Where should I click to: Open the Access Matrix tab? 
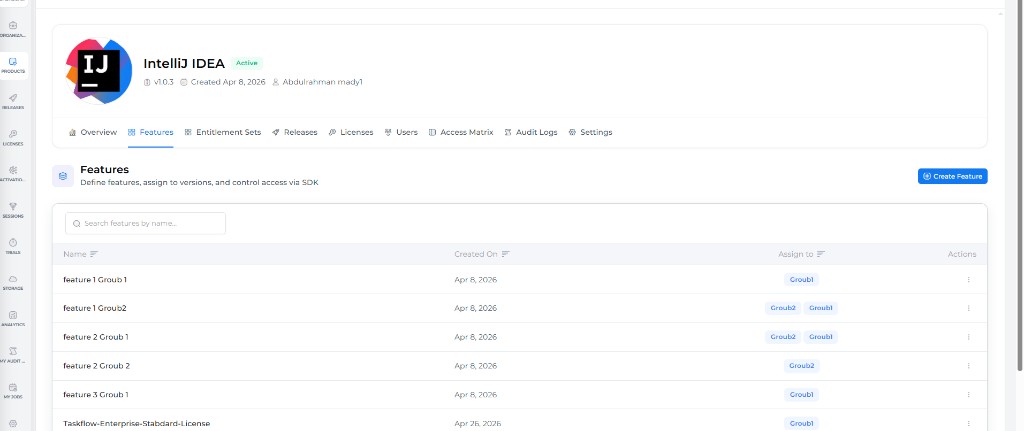(x=461, y=132)
